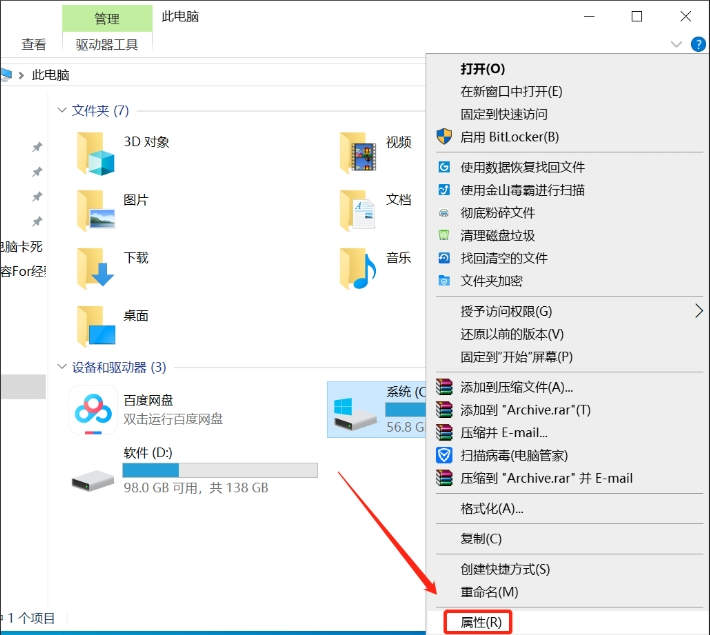
Task: Select 启用 BitLocker(B) menu entry
Action: [x=509, y=136]
